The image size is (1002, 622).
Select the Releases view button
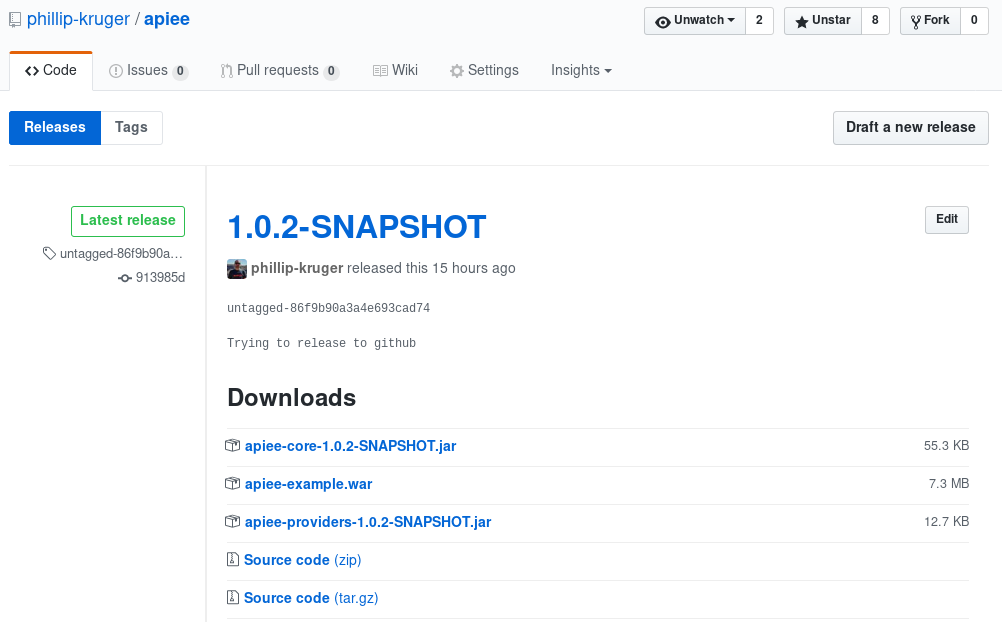pos(55,128)
